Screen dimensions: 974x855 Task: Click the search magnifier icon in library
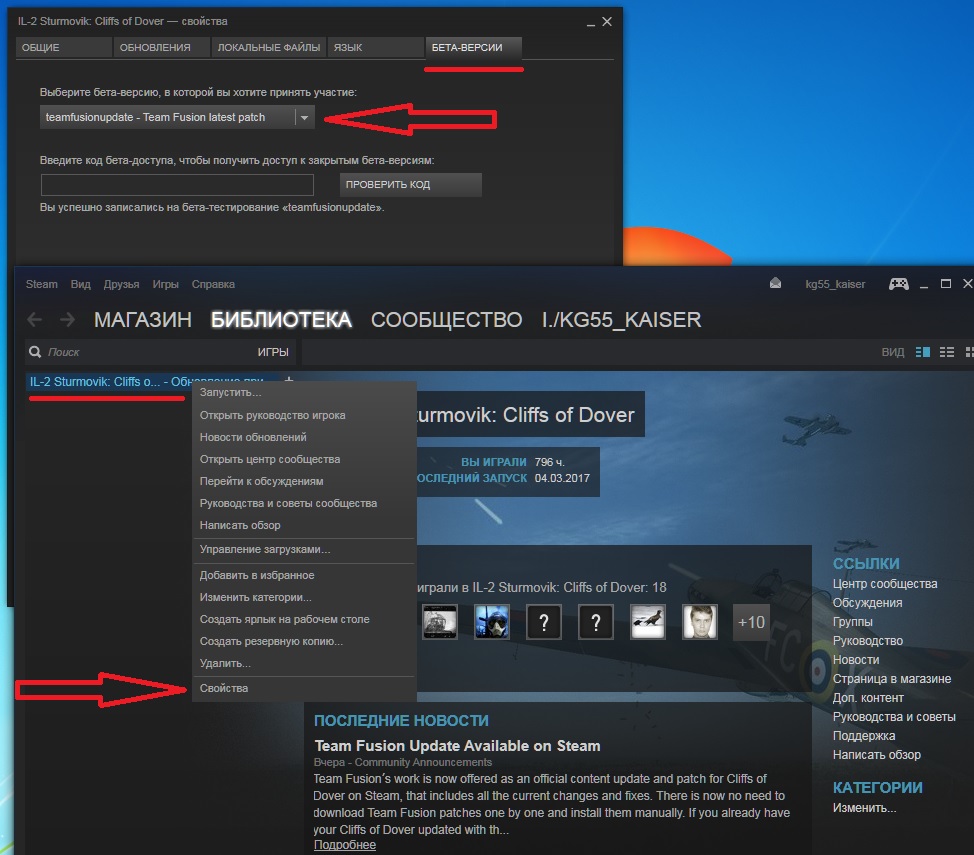tap(35, 352)
